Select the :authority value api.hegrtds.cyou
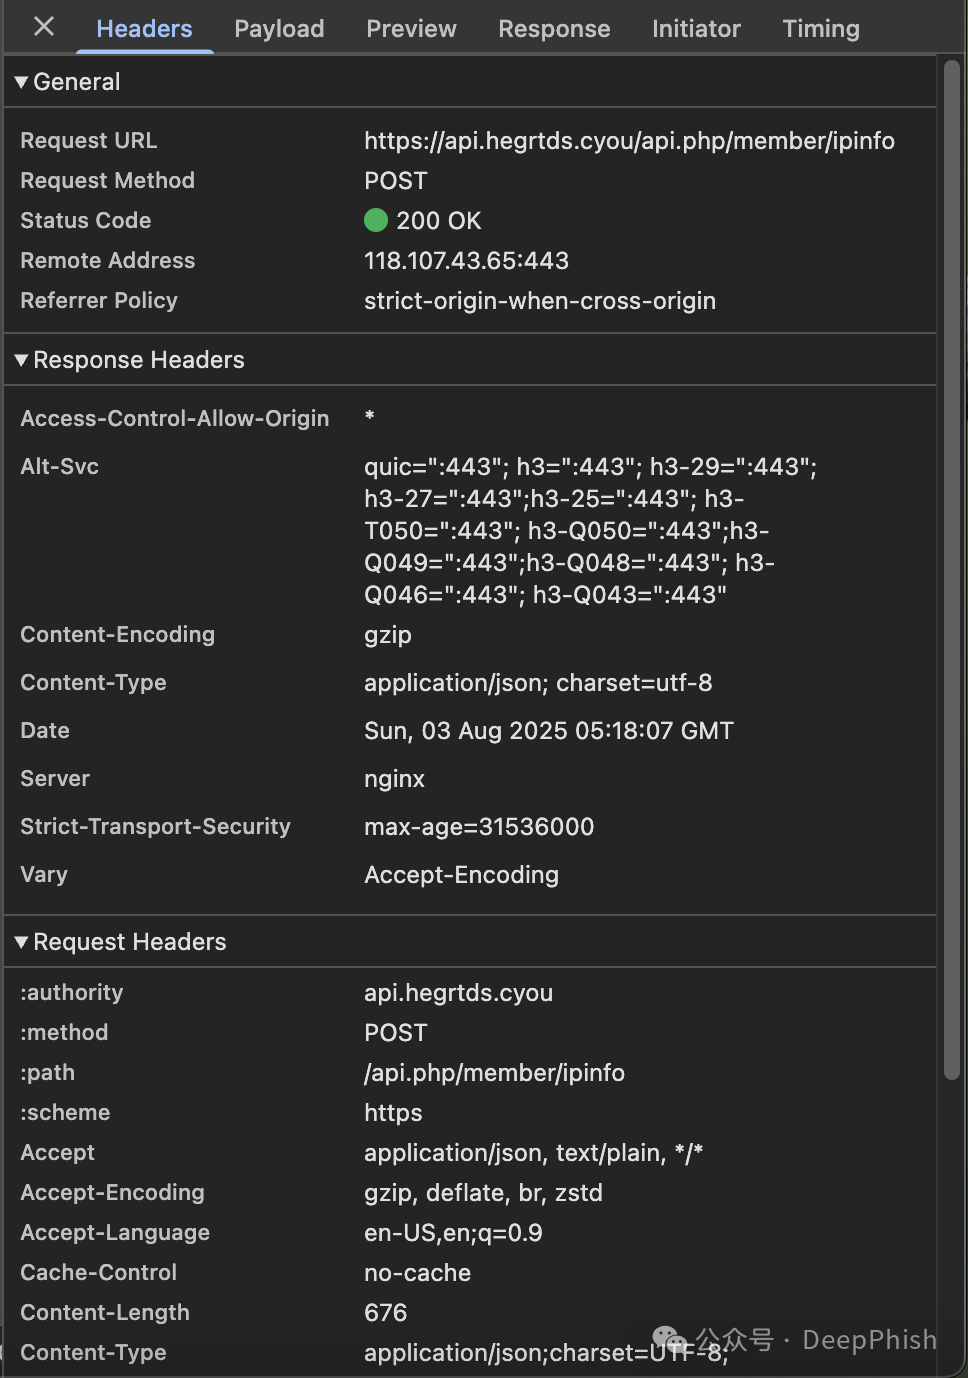This screenshot has width=968, height=1378. click(458, 993)
